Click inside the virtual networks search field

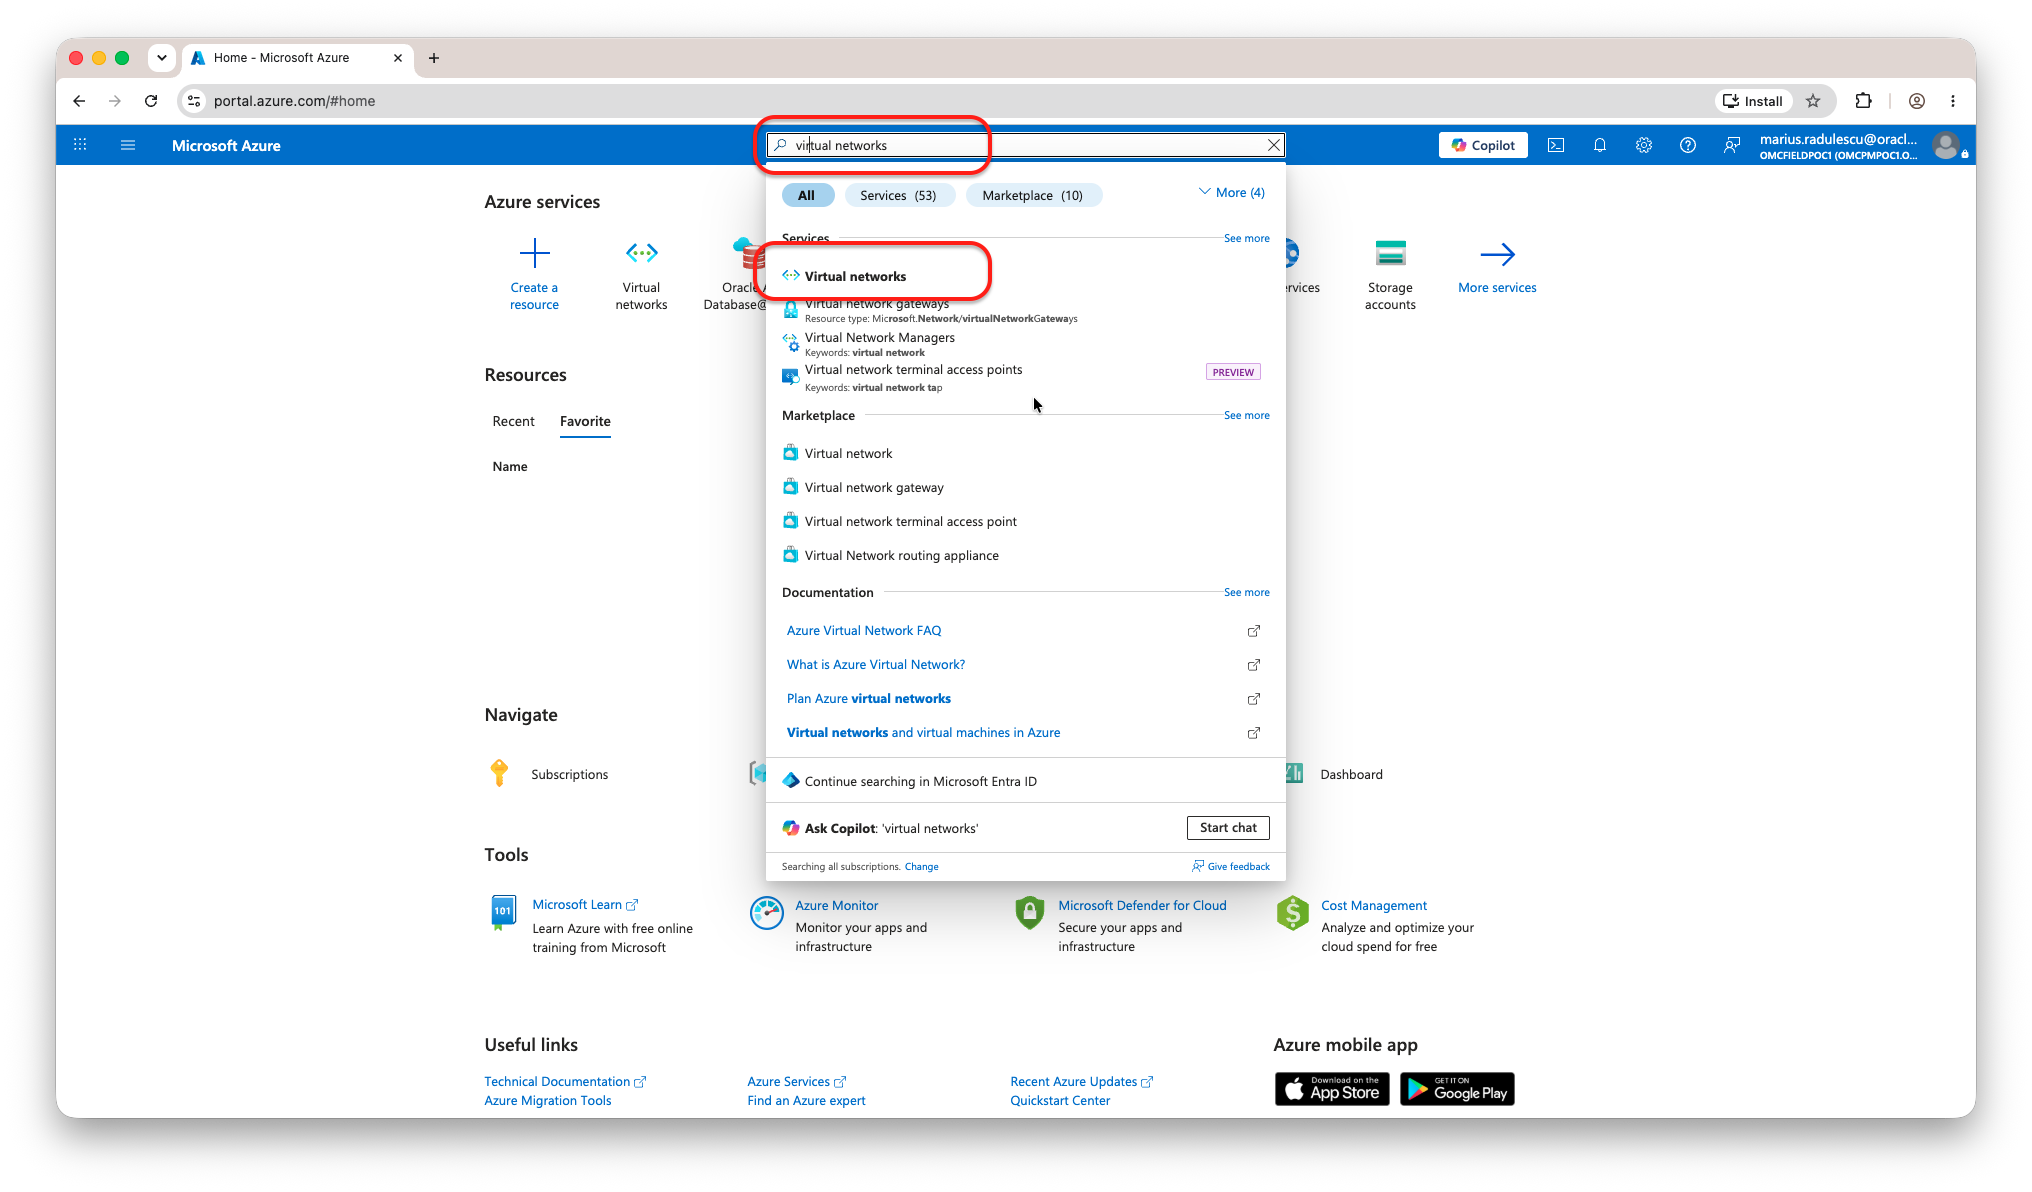(x=1025, y=145)
